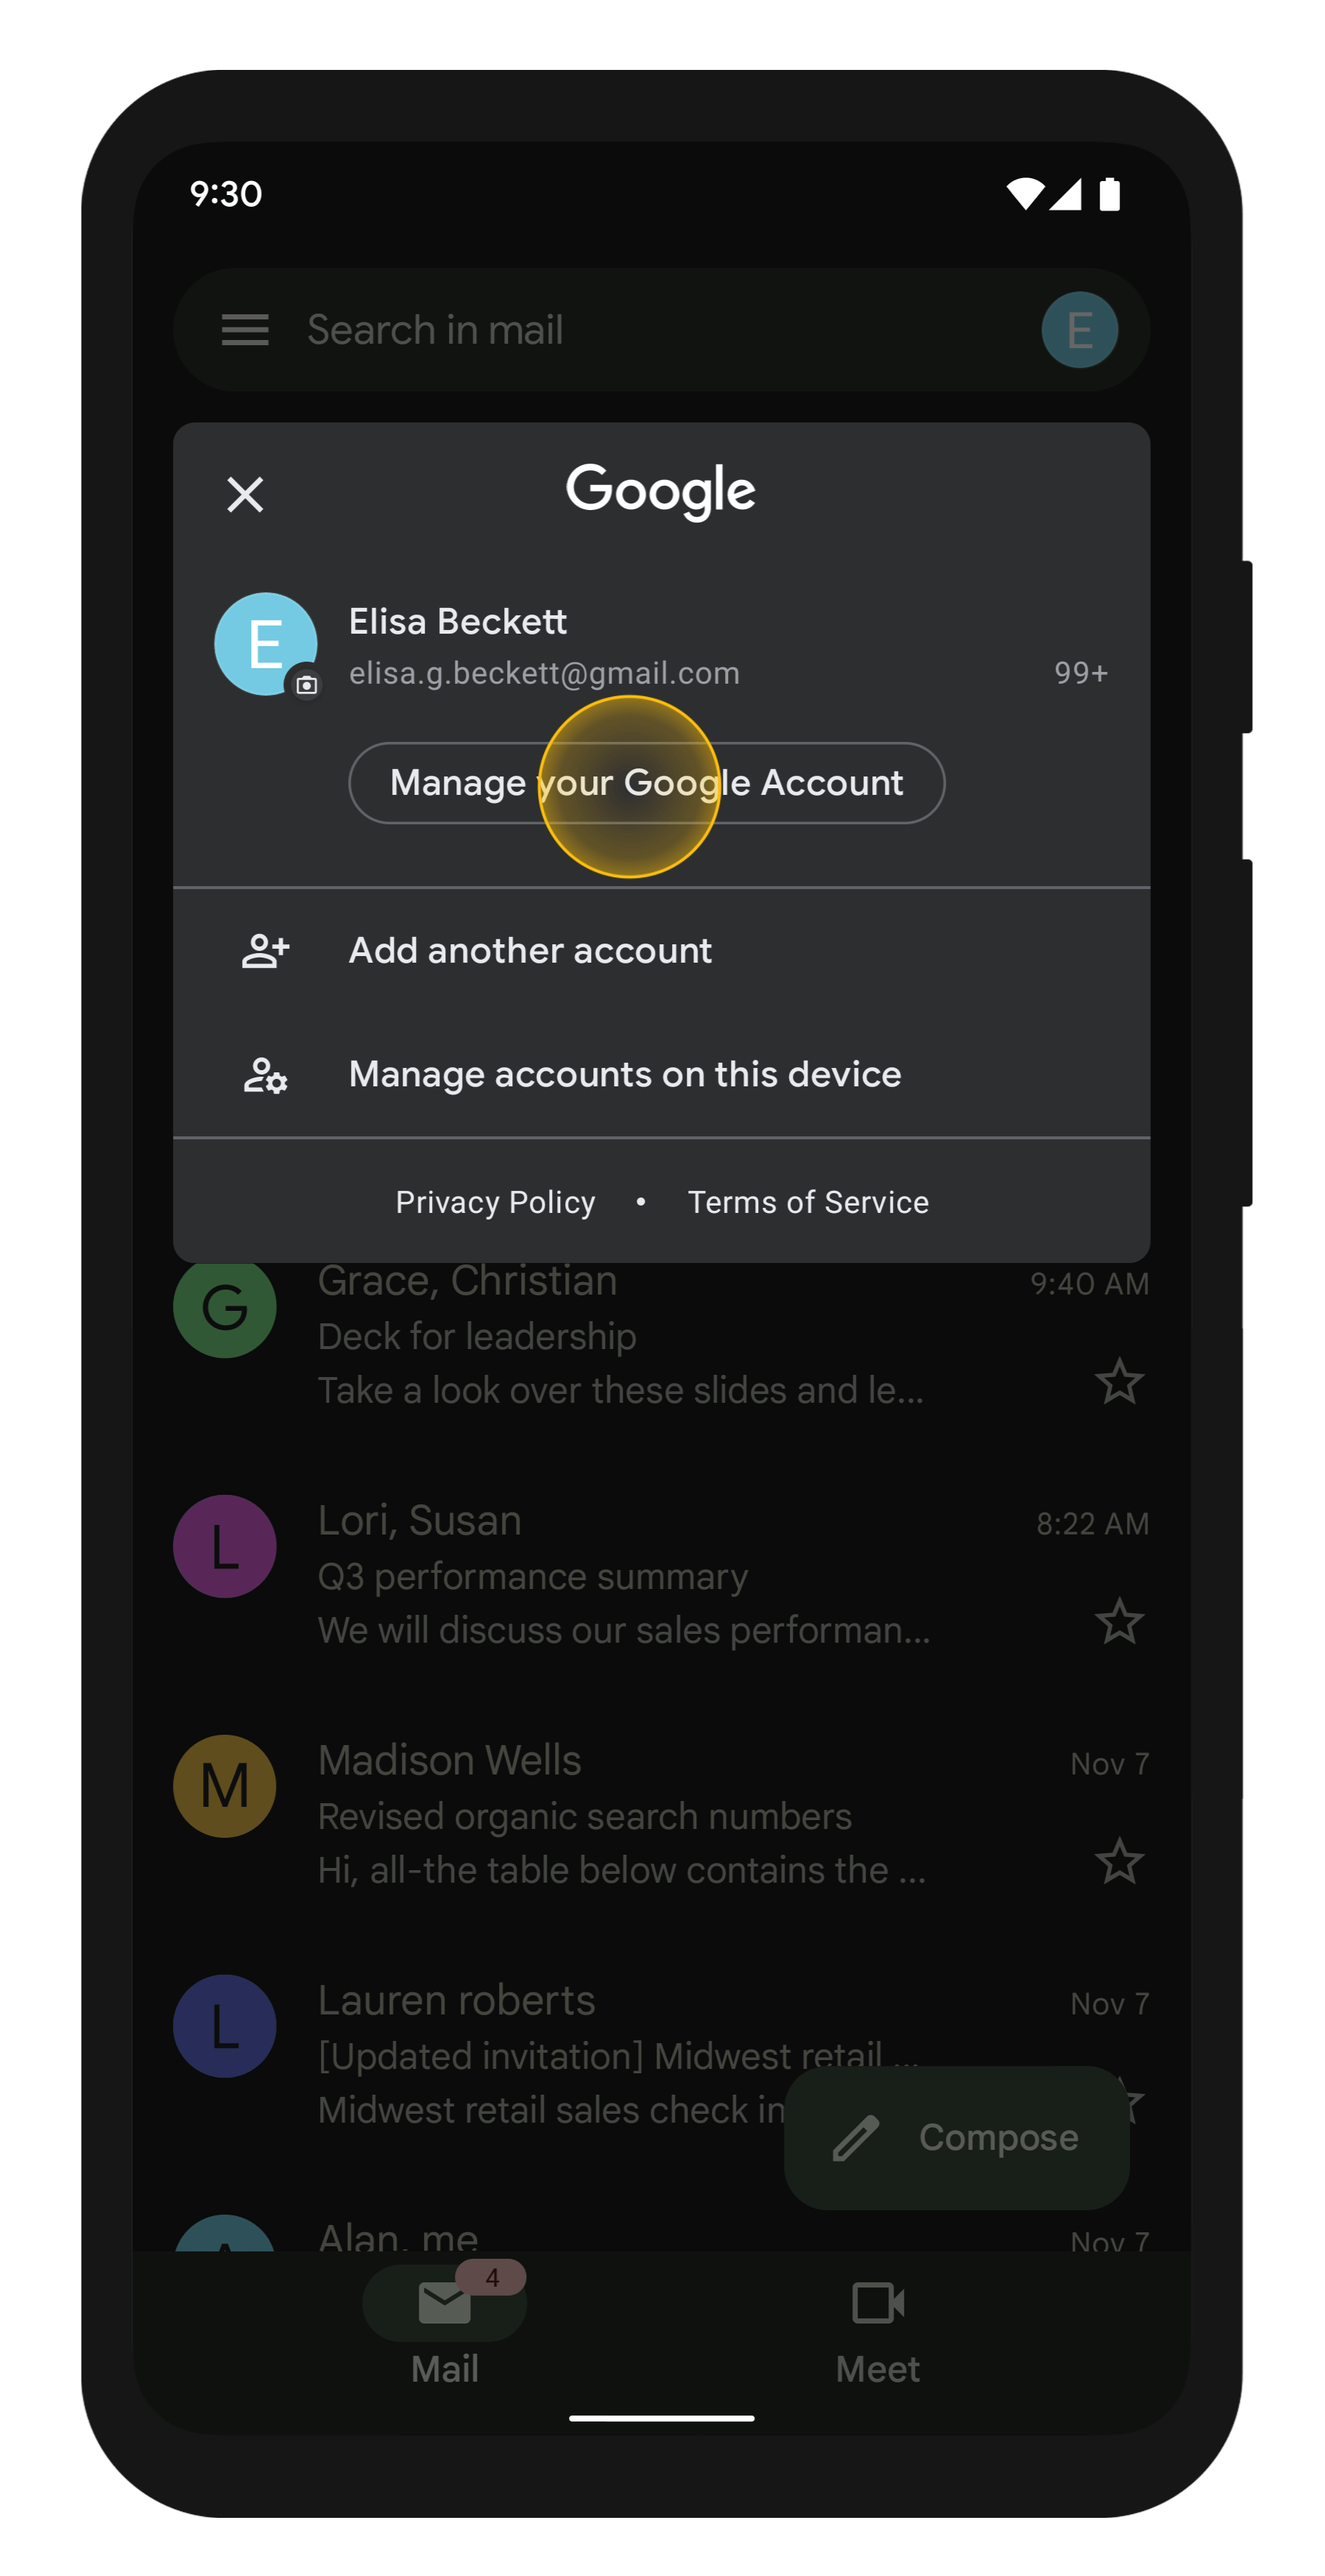Viewport: 1325px width, 2576px height.
Task: Open Manage accounts on this device
Action: coord(625,1075)
